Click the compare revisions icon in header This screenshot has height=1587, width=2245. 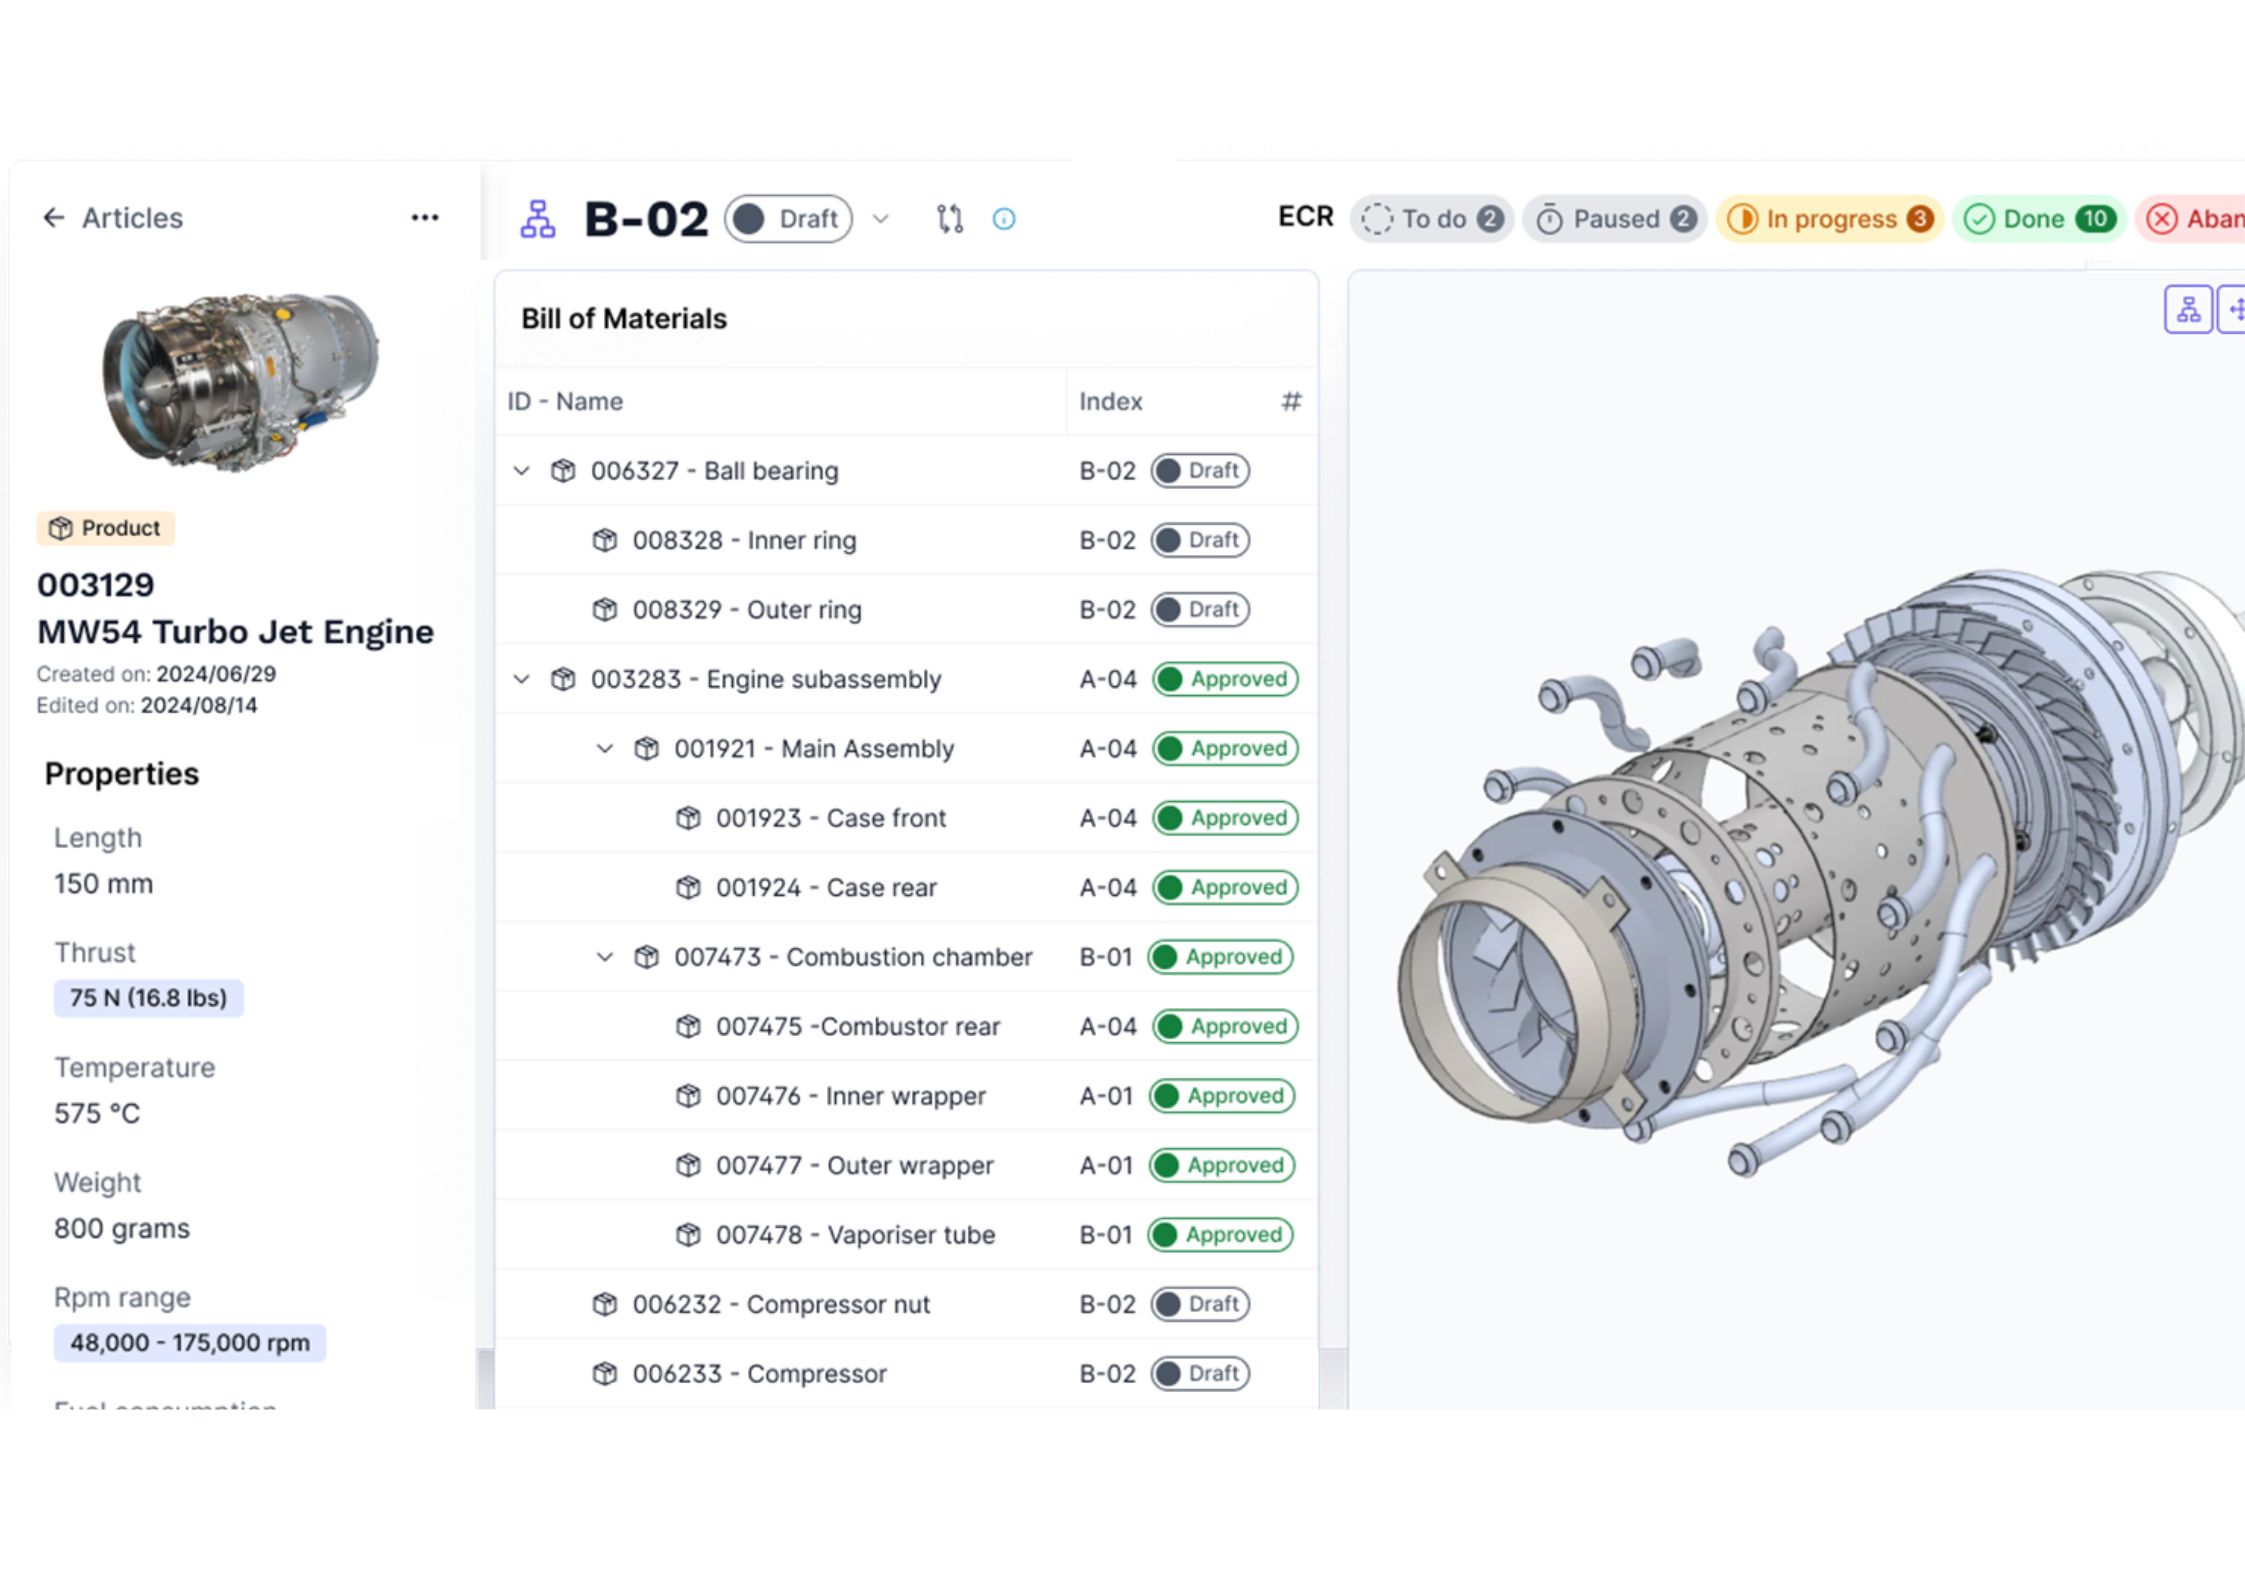coord(950,219)
